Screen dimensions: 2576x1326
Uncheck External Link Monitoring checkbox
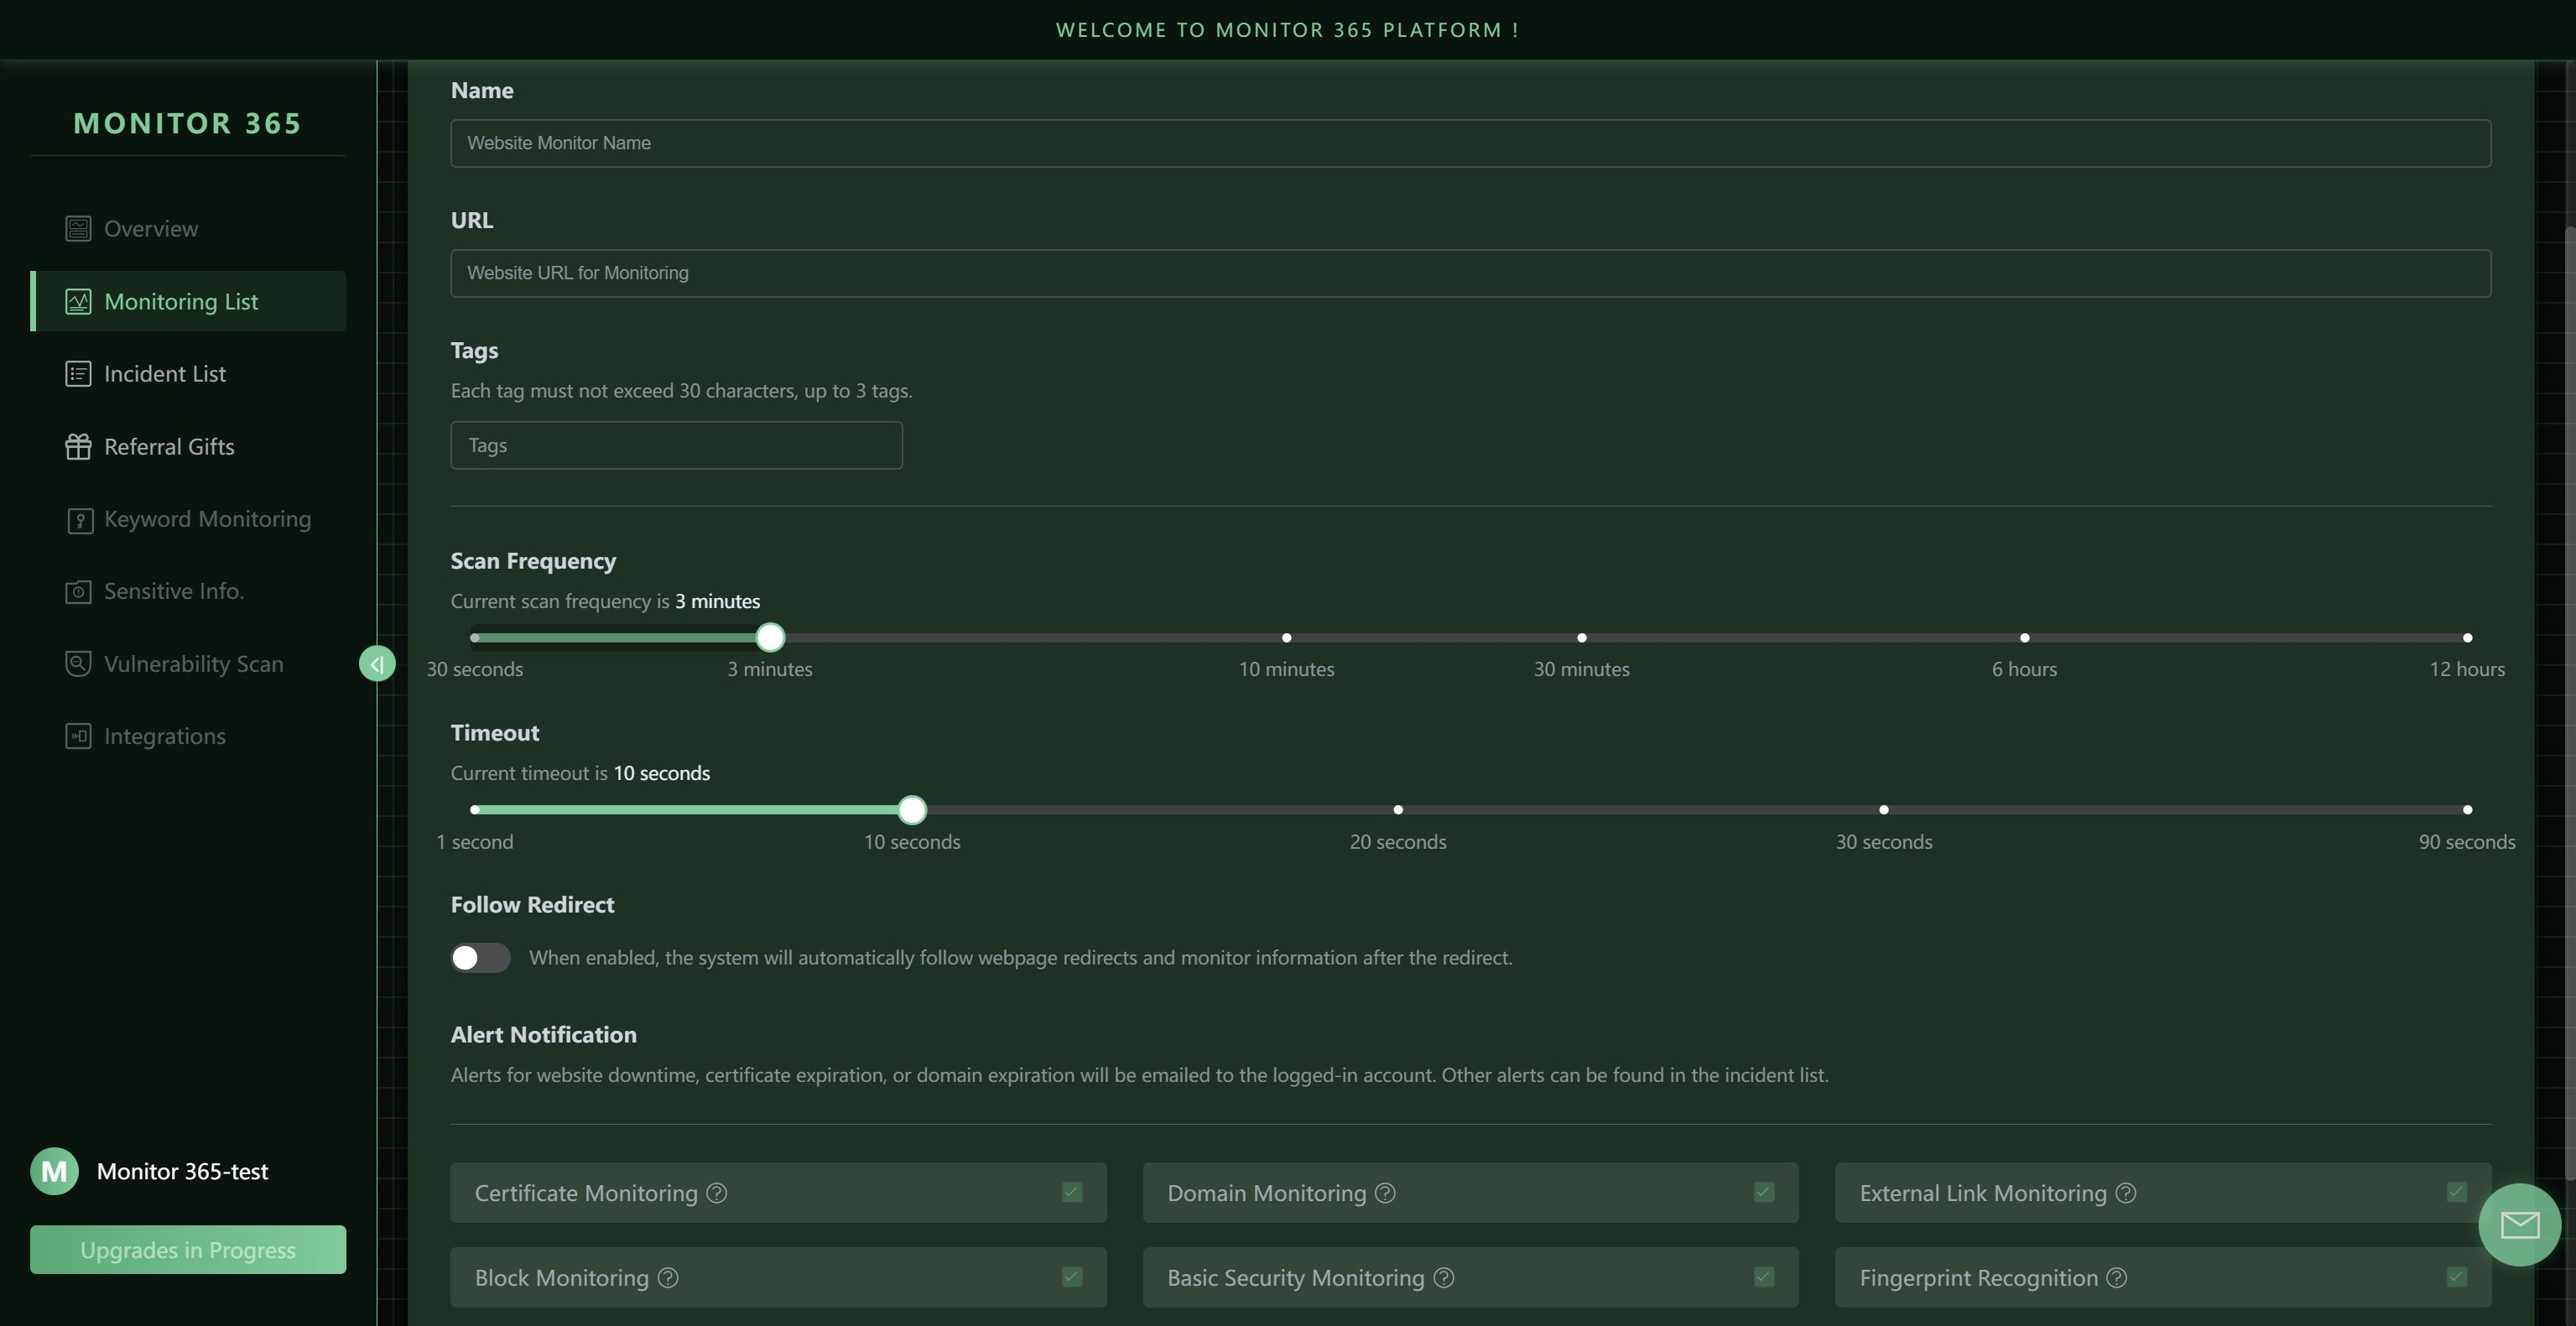[2457, 1192]
